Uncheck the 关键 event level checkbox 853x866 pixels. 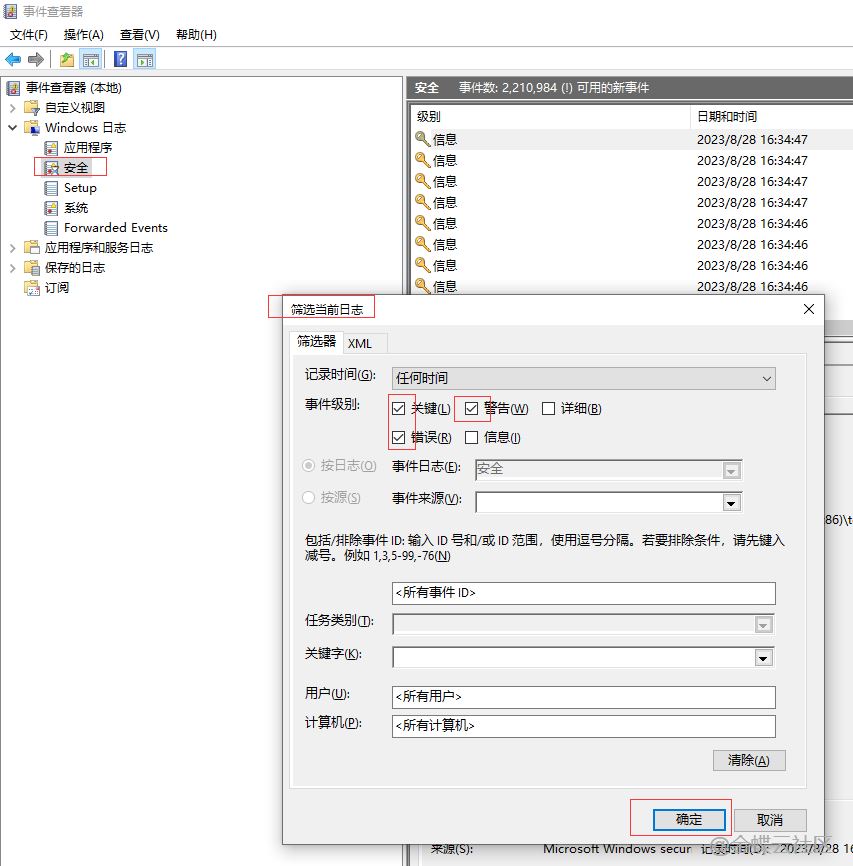pyautogui.click(x=399, y=409)
